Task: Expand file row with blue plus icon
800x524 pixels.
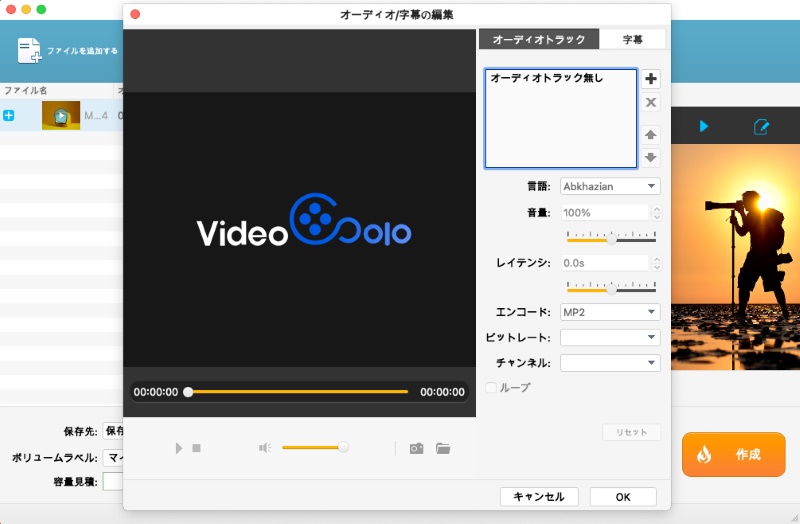Action: pos(9,115)
